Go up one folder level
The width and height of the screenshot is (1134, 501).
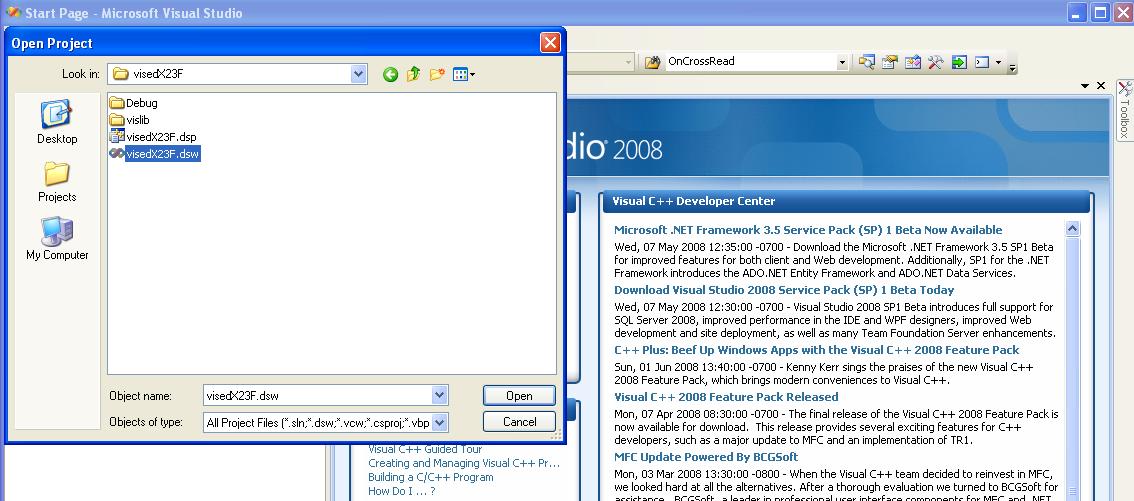[x=414, y=74]
